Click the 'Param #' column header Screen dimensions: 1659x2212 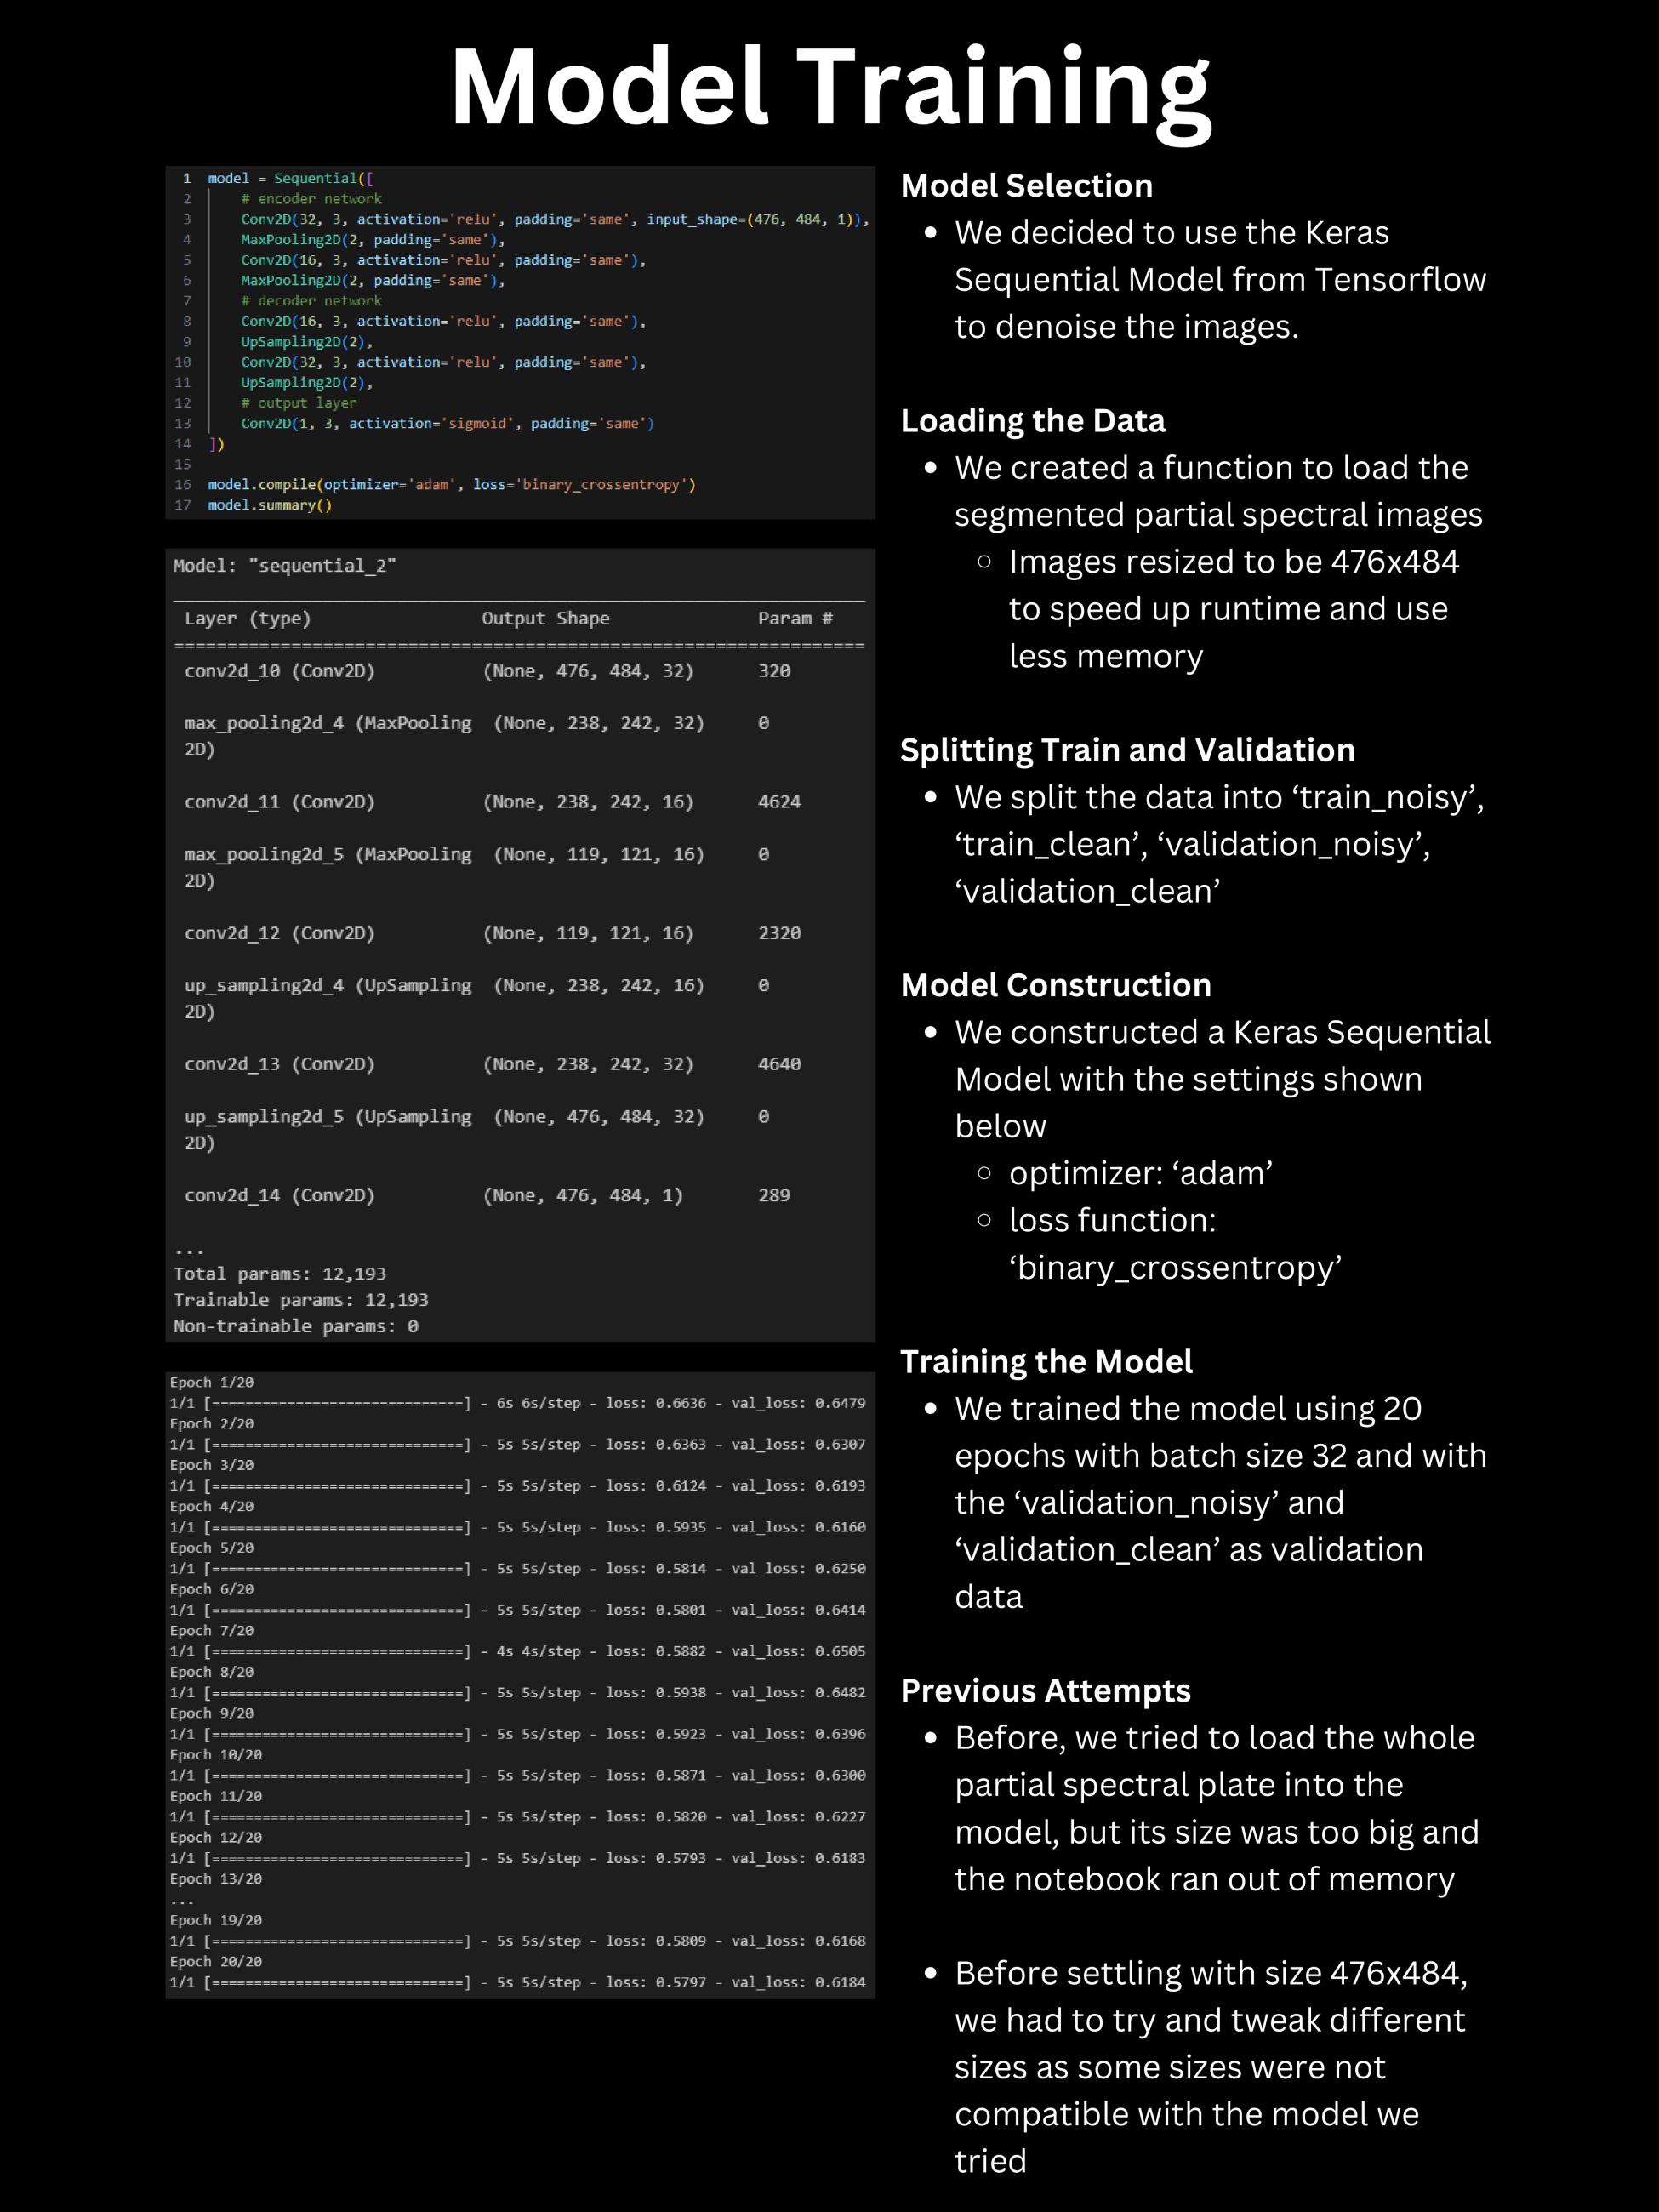click(x=795, y=618)
